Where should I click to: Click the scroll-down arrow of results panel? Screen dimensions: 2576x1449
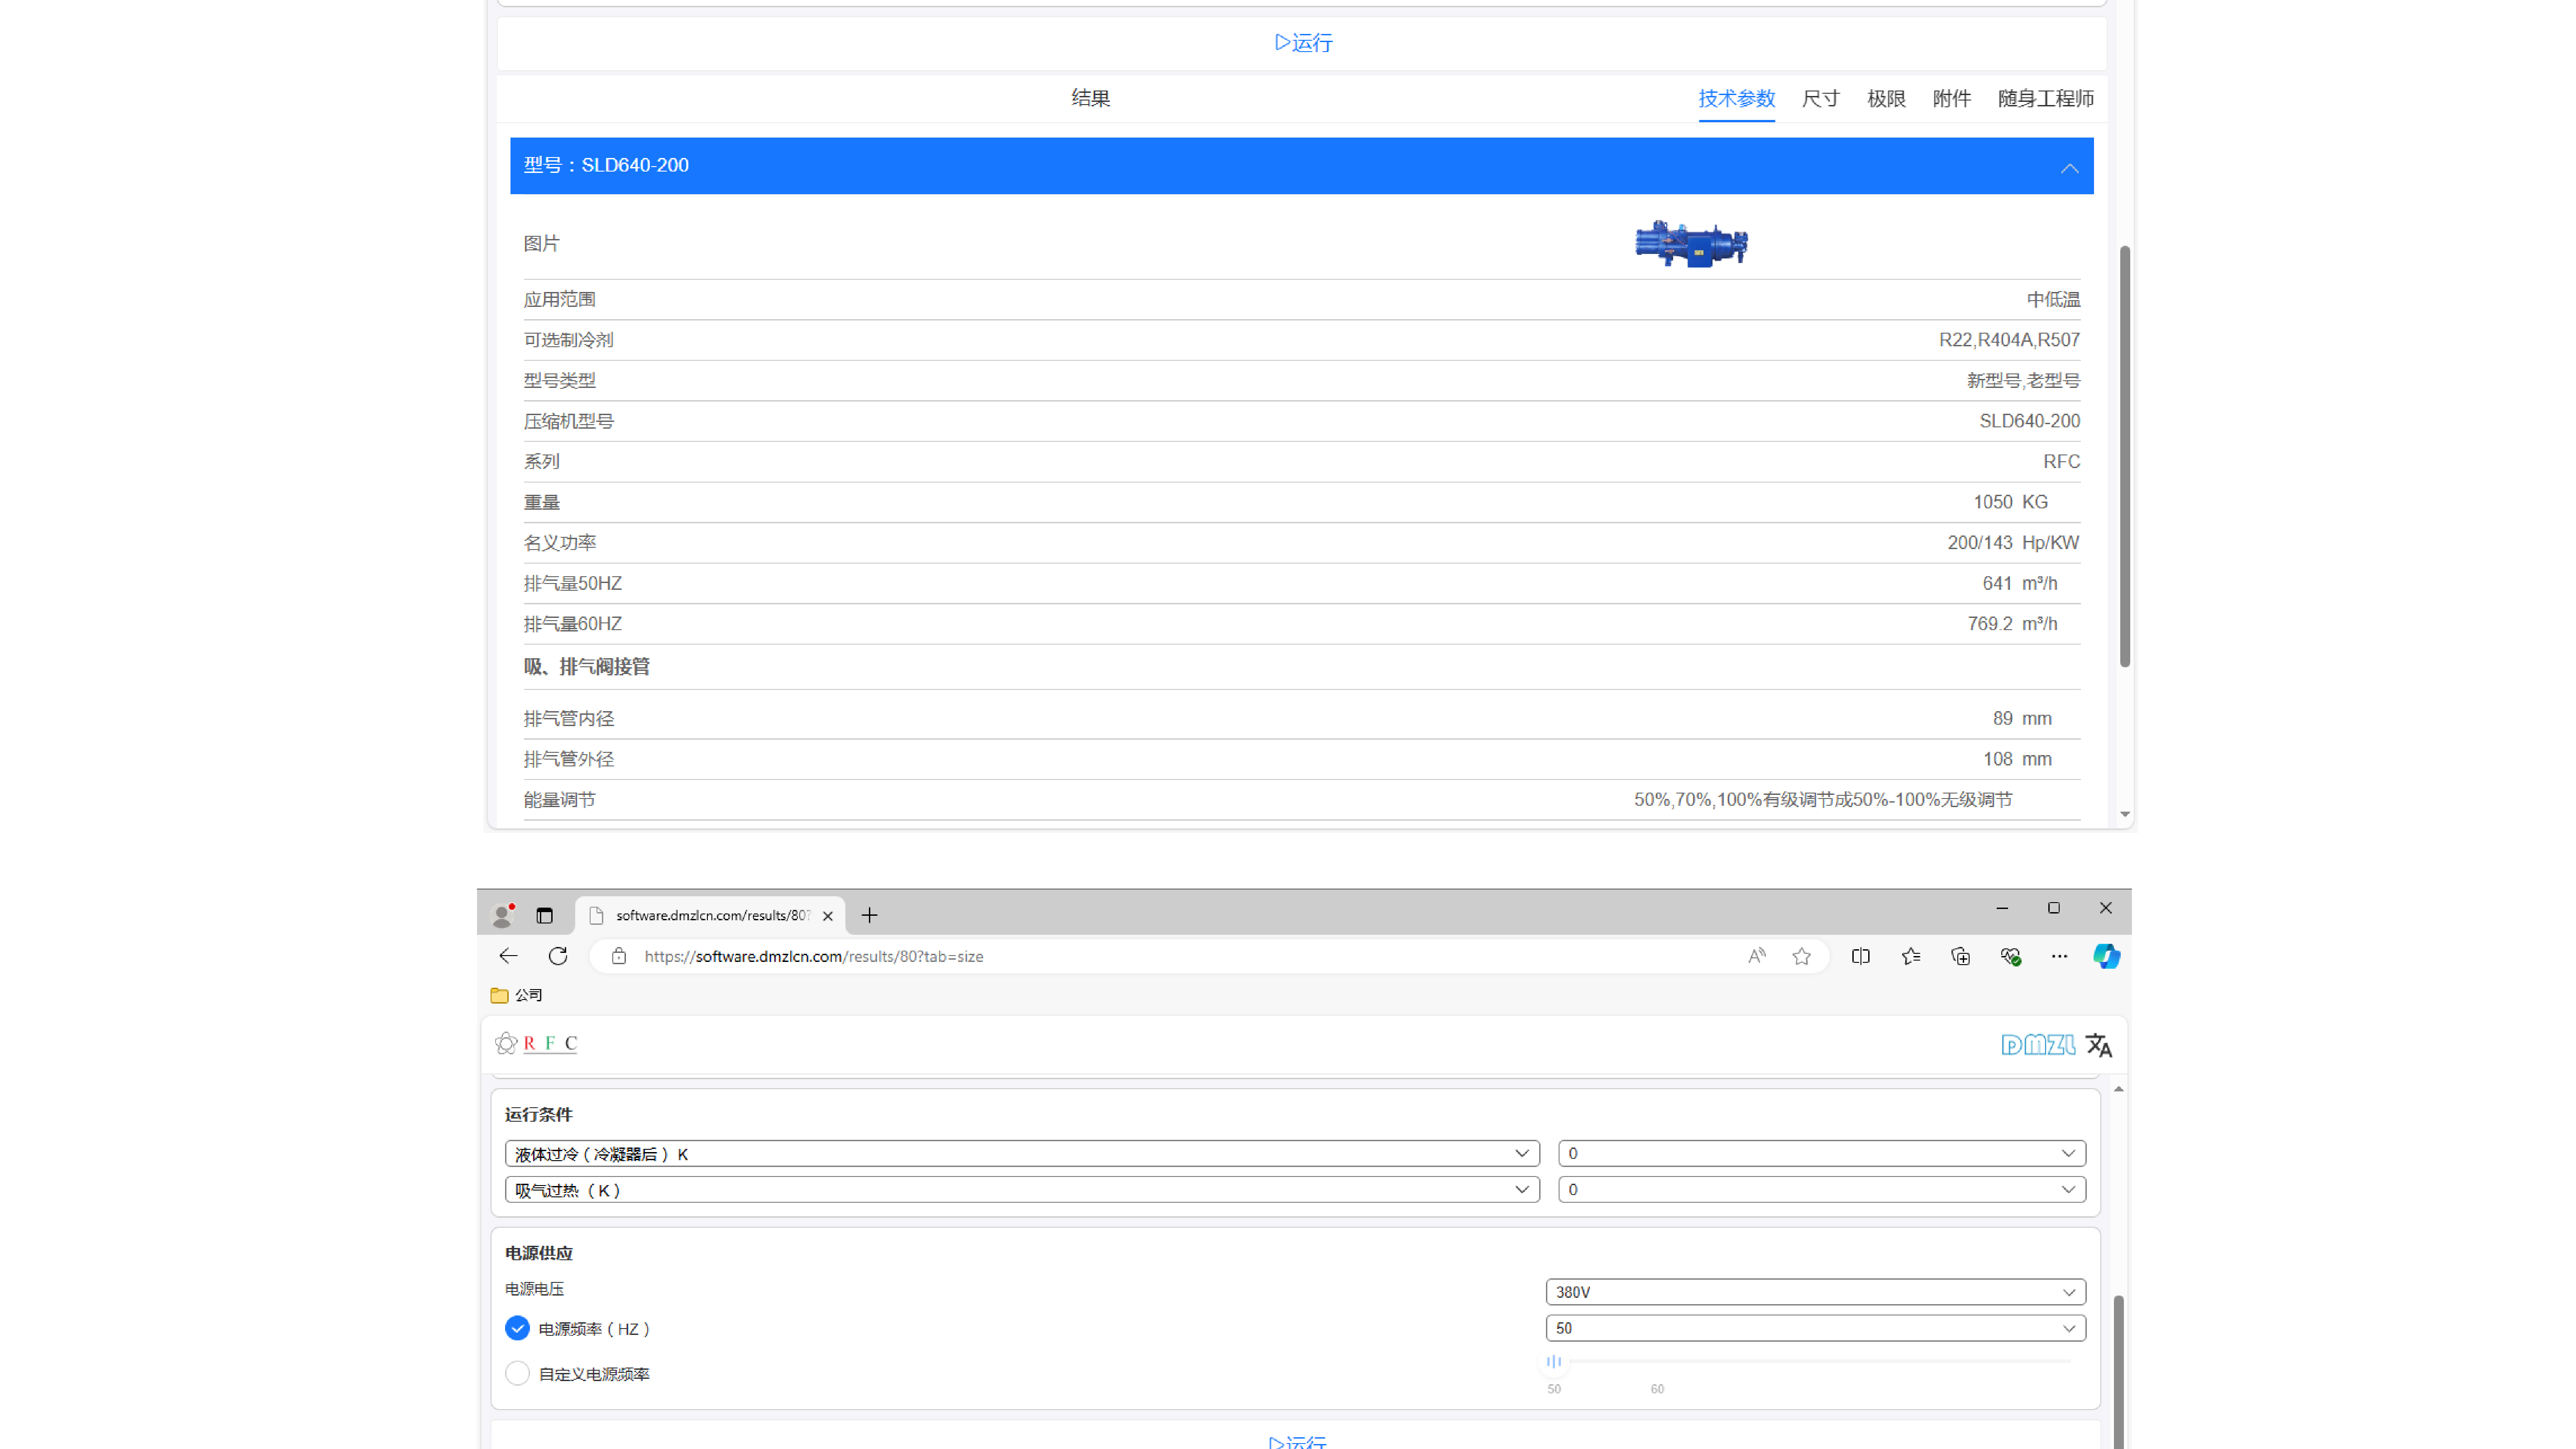(x=2125, y=814)
